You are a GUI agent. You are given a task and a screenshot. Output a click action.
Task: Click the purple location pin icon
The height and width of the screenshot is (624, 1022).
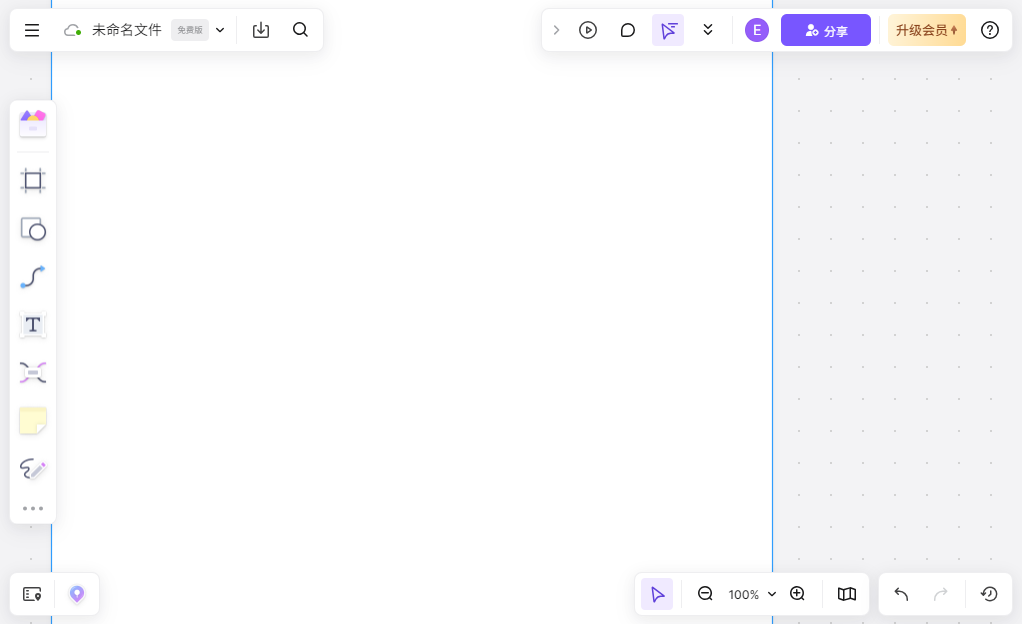point(77,594)
